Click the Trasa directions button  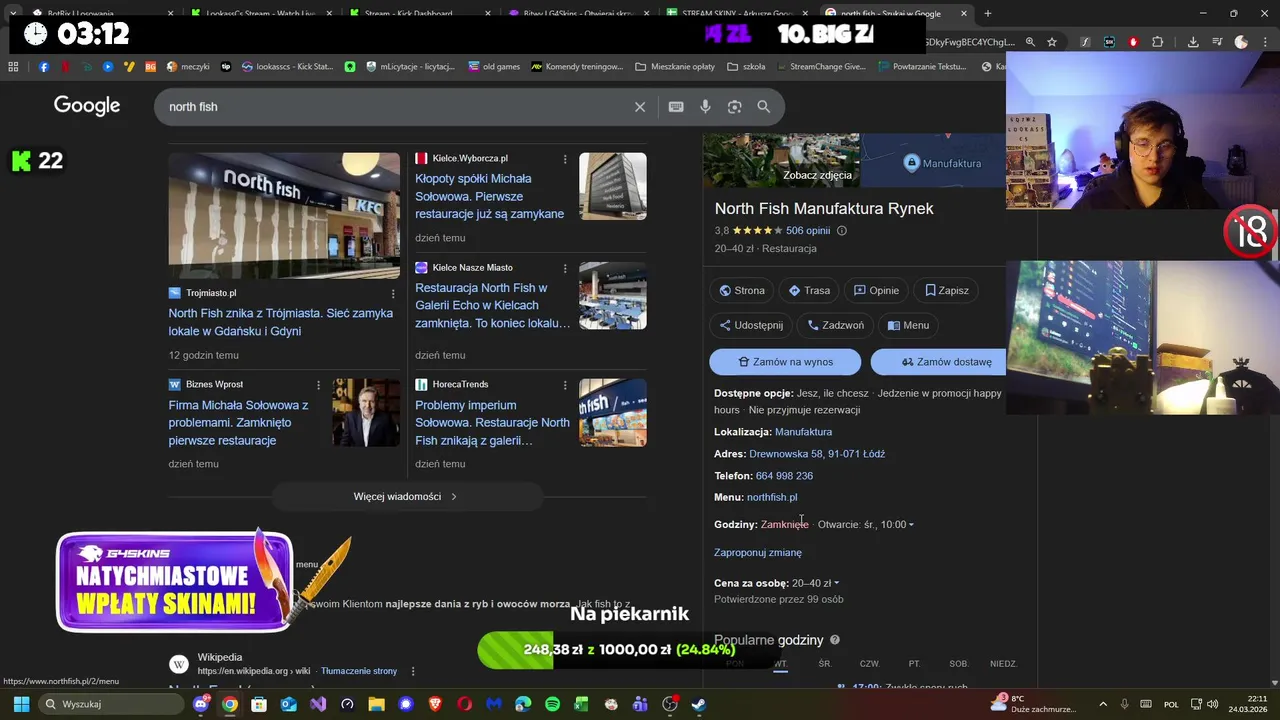[x=809, y=291]
